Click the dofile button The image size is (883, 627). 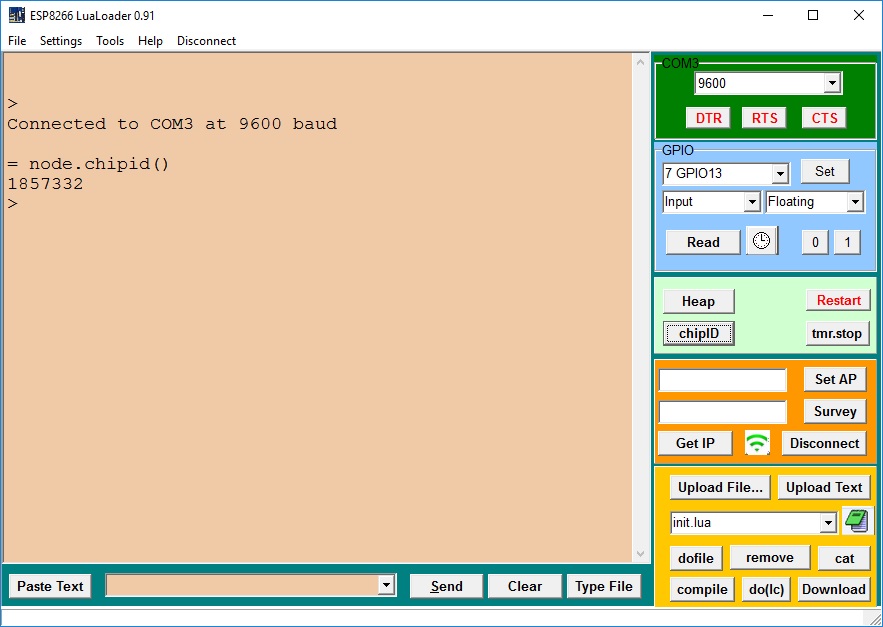point(695,558)
